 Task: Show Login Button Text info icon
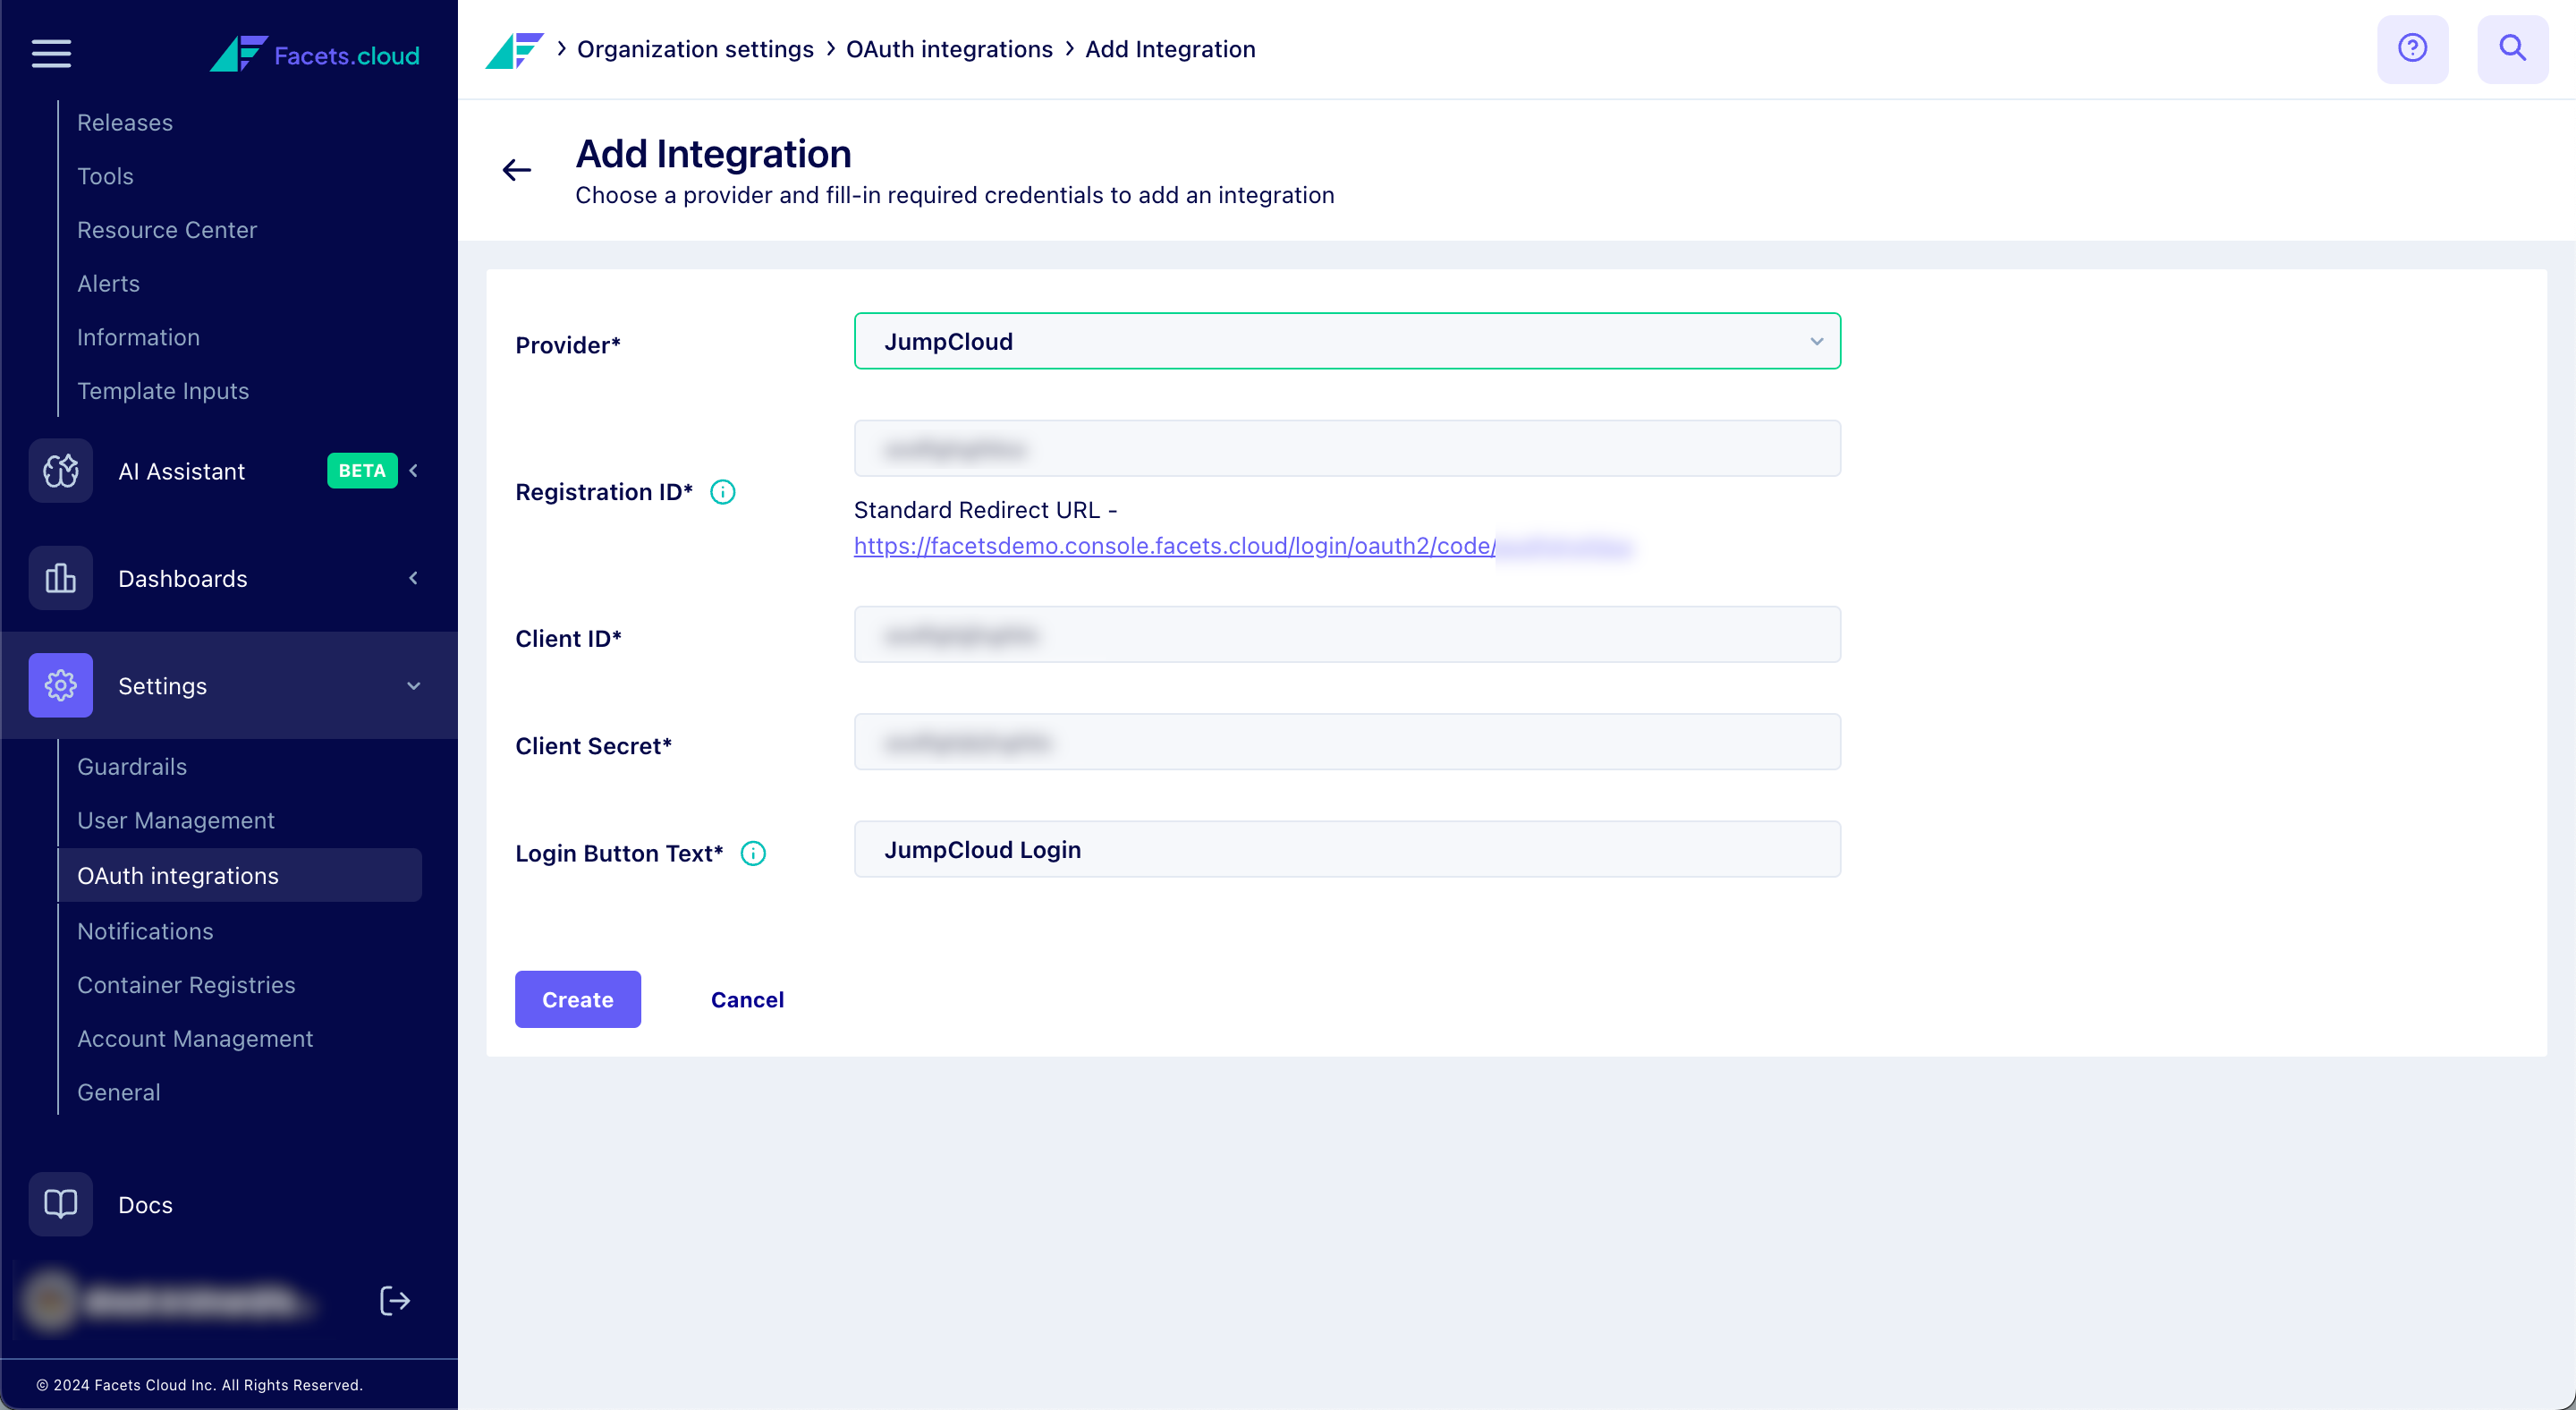click(753, 853)
